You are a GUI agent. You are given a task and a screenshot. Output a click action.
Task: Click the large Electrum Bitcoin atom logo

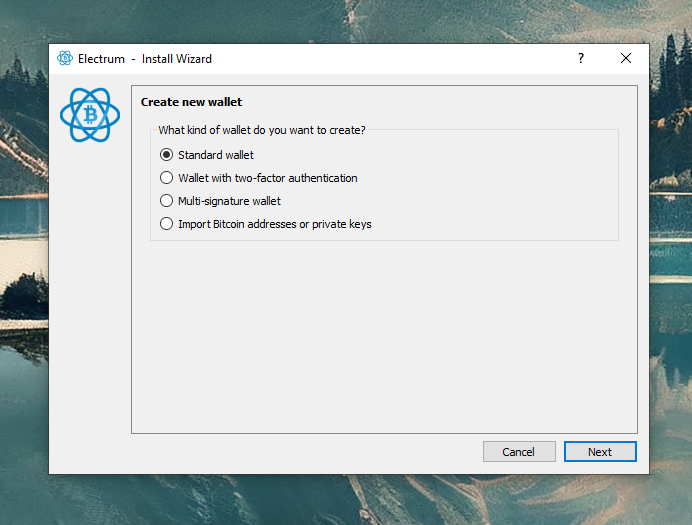coord(90,115)
